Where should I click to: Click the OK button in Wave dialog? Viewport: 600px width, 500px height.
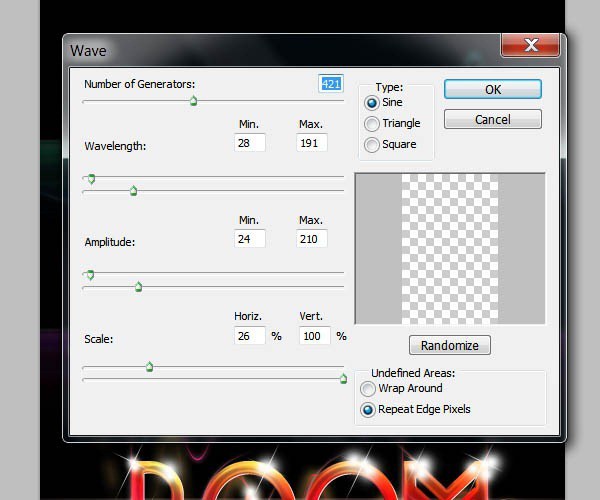point(492,89)
